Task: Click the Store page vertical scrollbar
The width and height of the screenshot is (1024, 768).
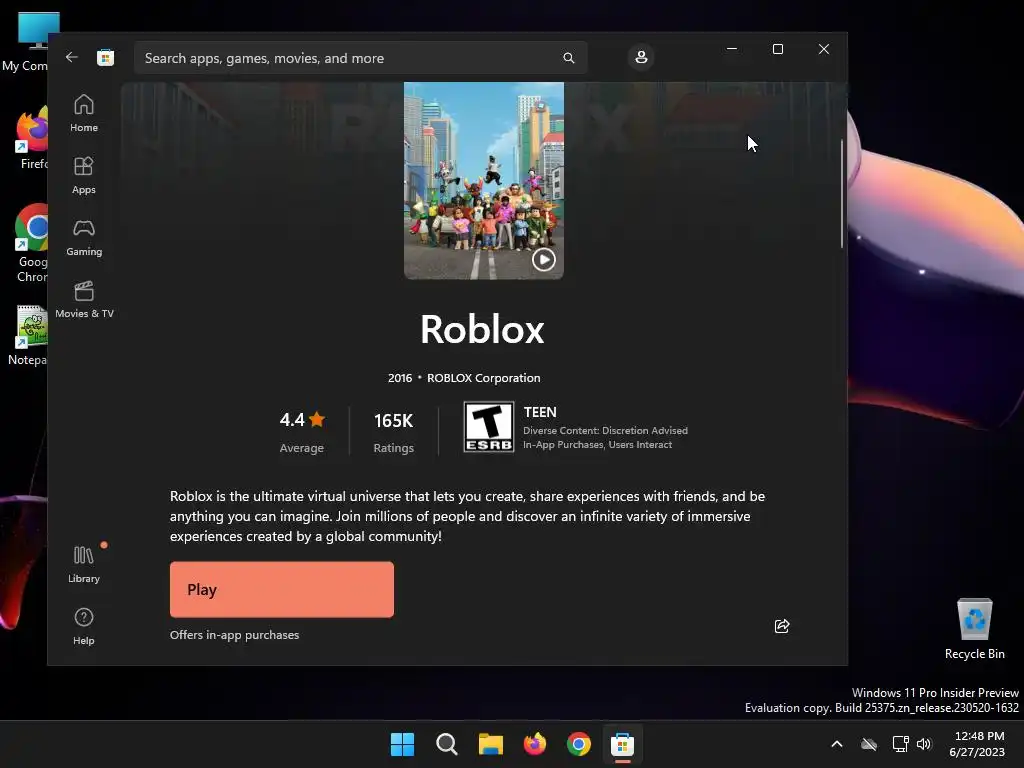Action: (842, 193)
